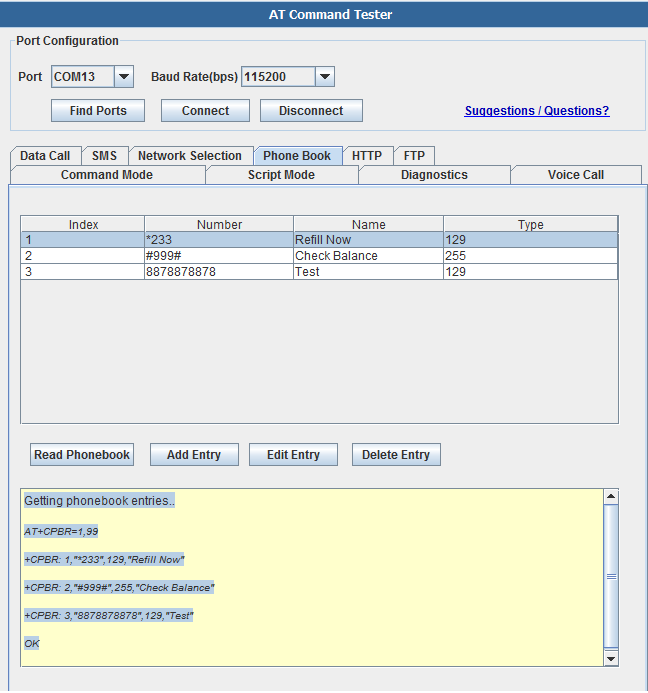Switch to the Data Call tab
Image resolution: width=648 pixels, height=693 pixels.
pos(45,156)
